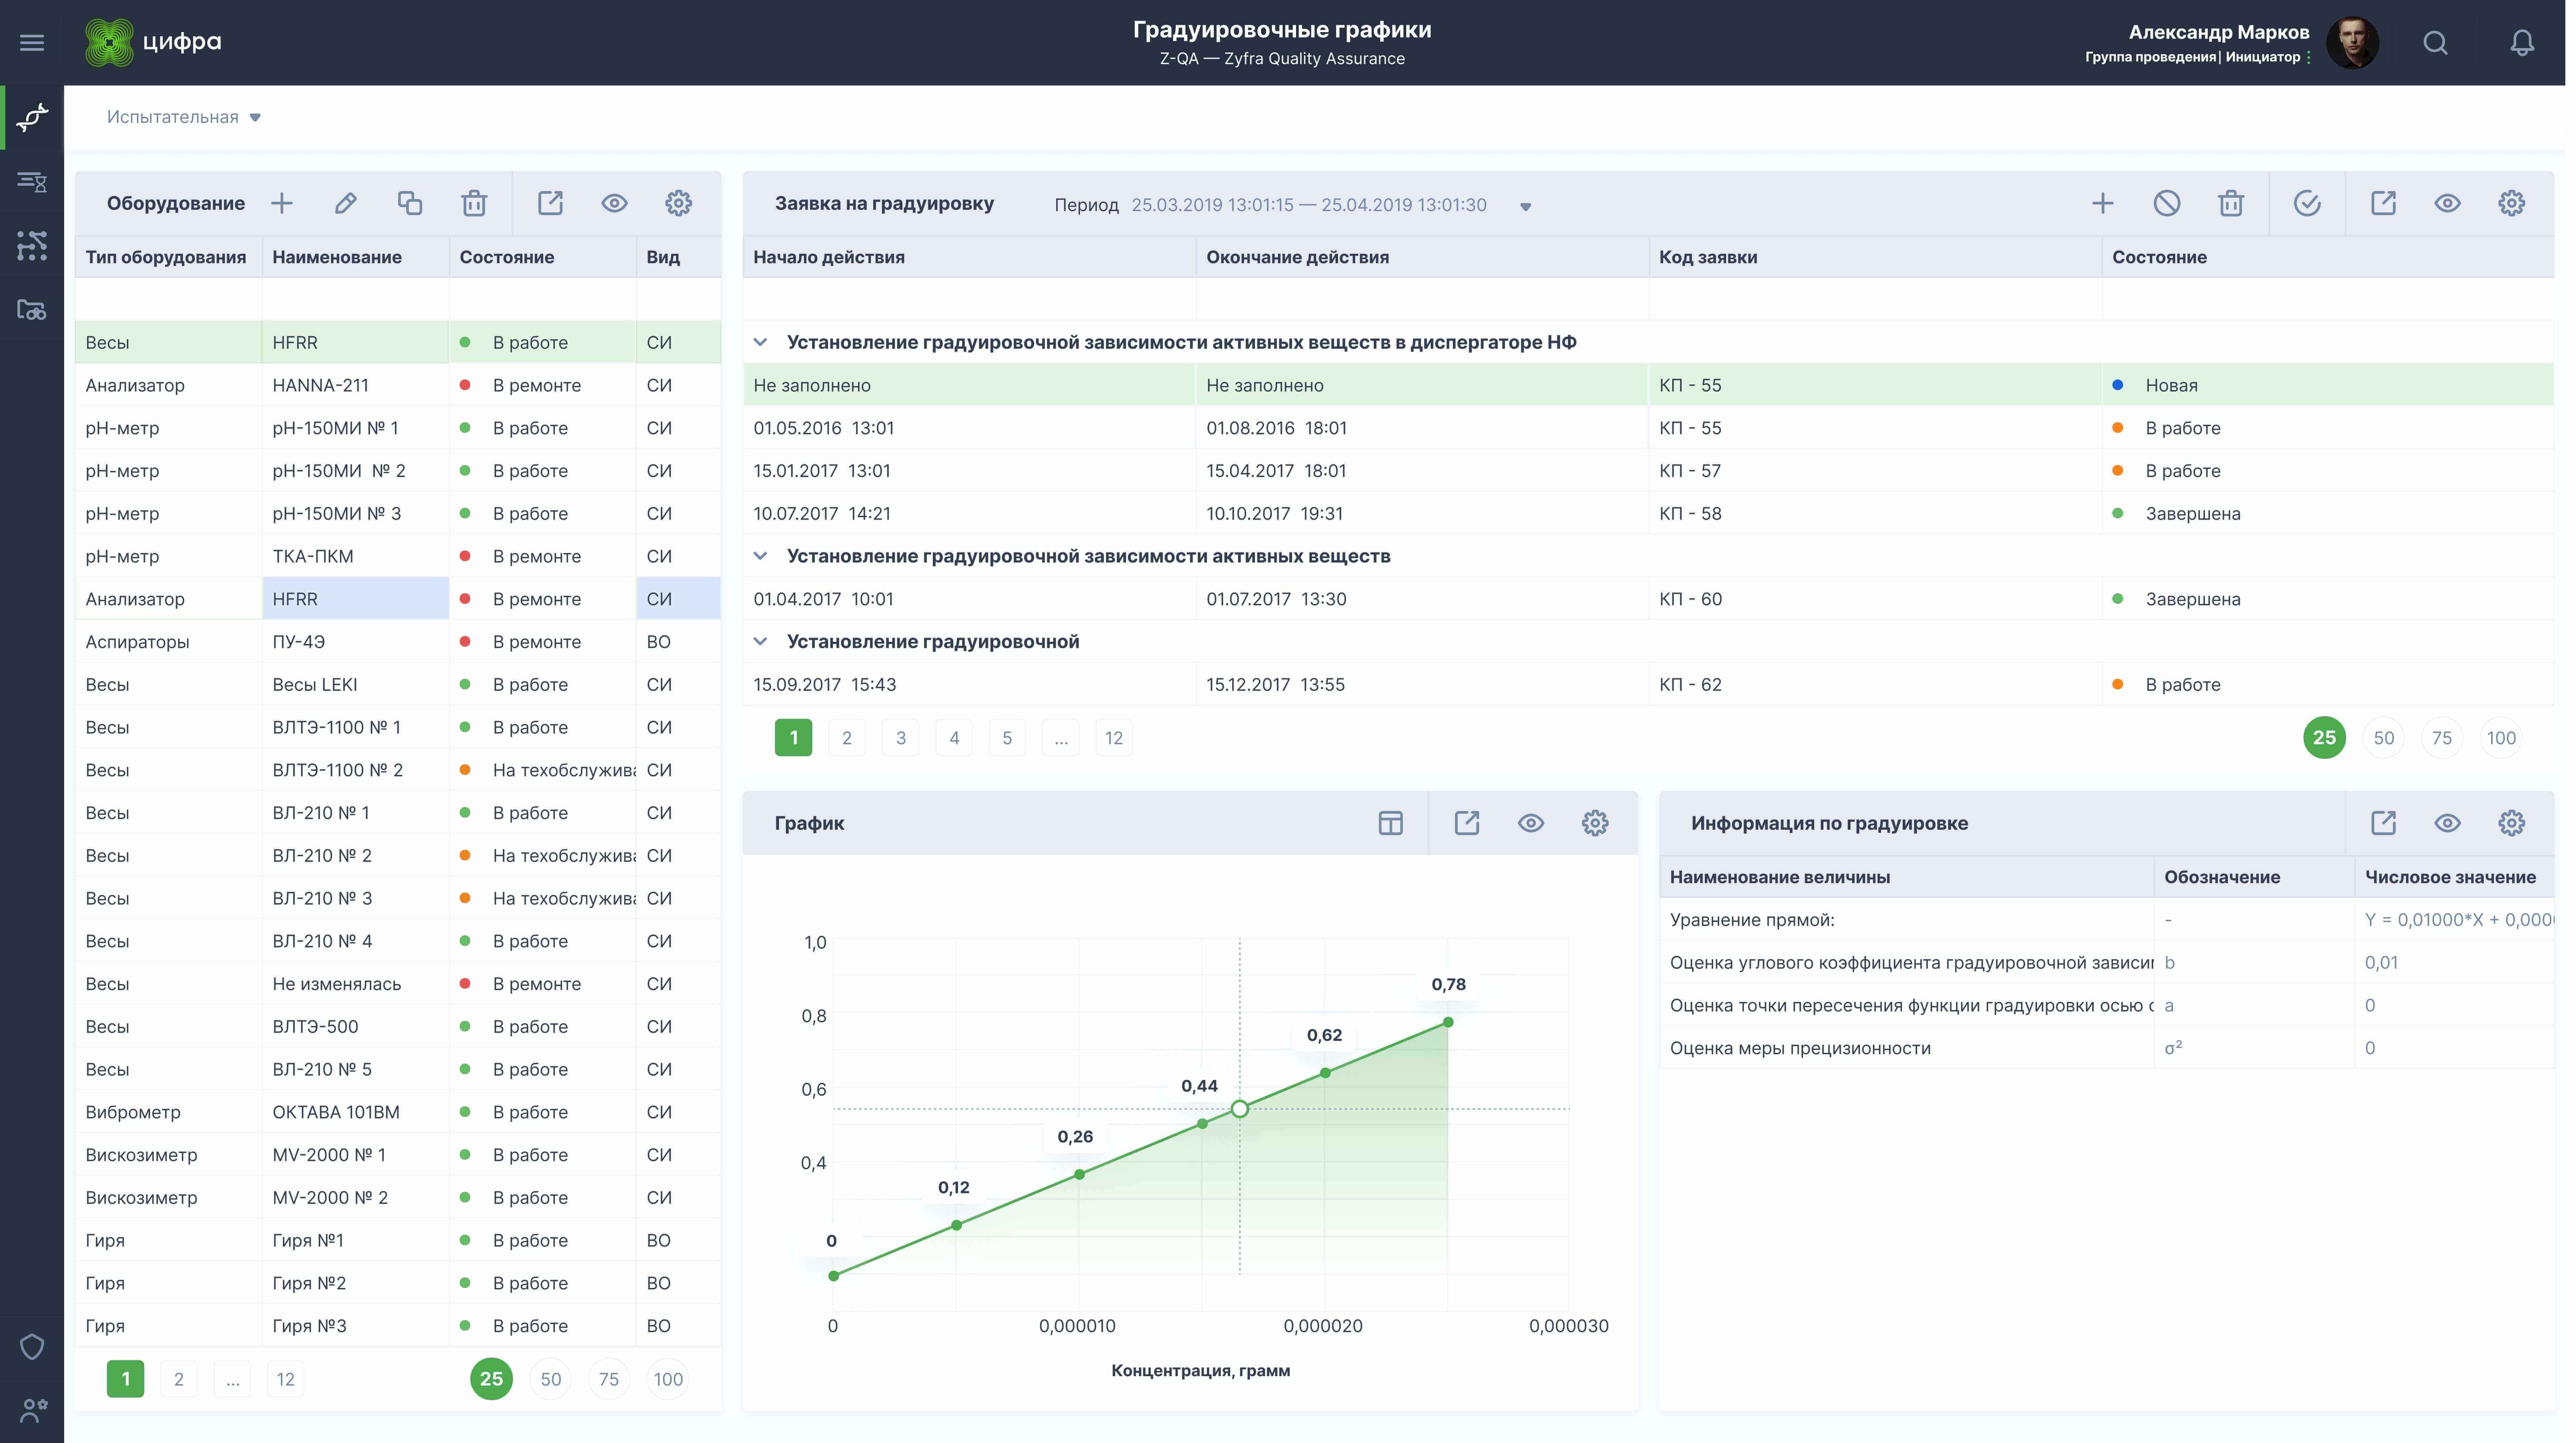
Task: Show 75 requests per page
Action: pyautogui.click(x=2442, y=738)
